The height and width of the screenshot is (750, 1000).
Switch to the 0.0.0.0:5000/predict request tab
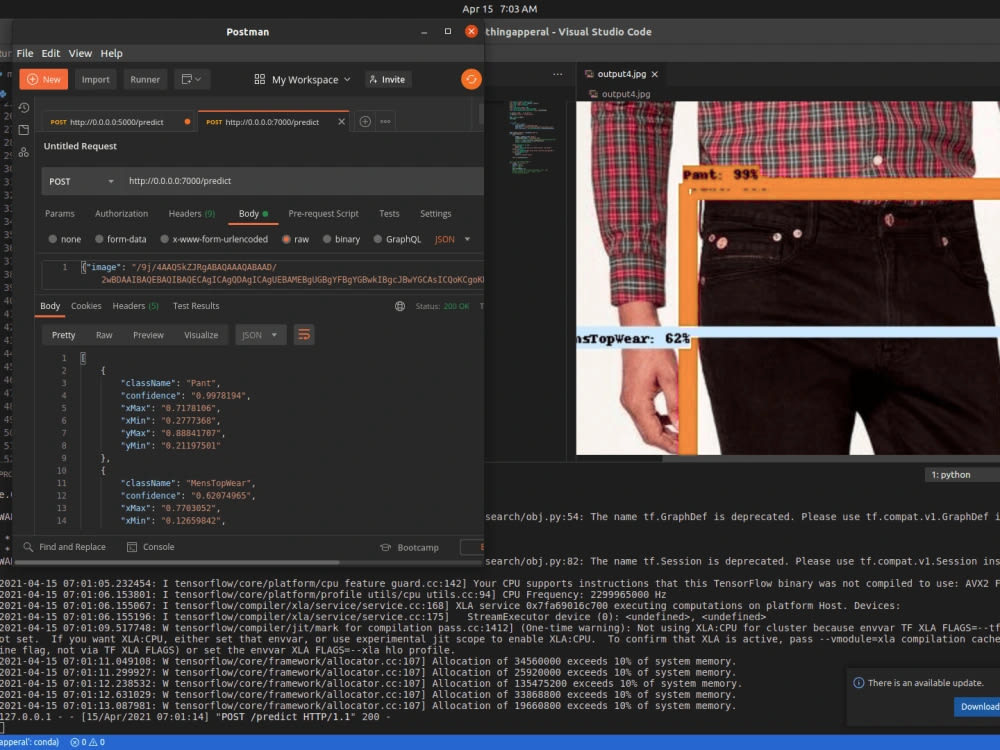point(119,122)
